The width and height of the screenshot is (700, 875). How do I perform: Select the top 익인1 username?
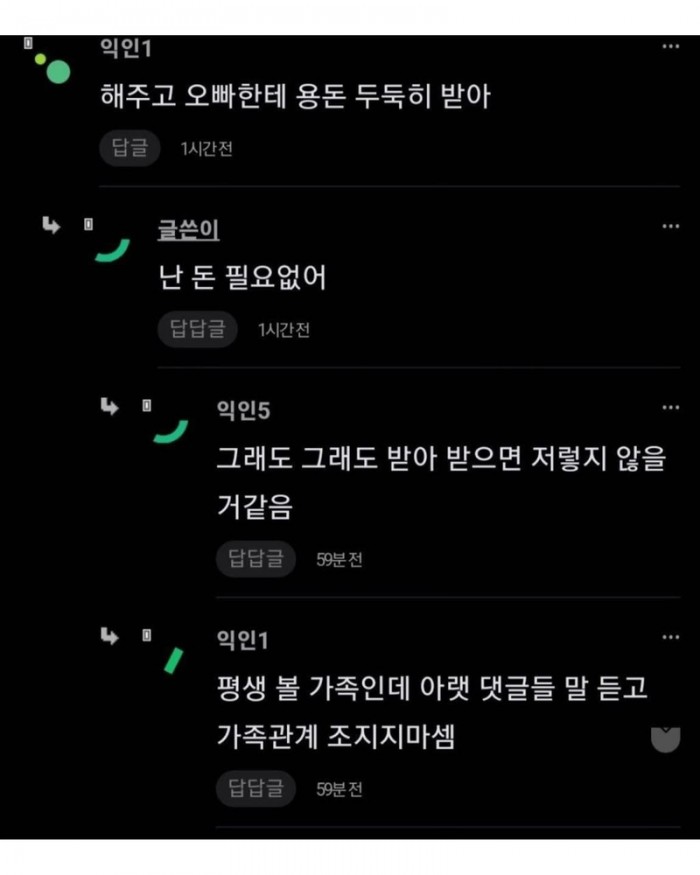pos(126,48)
